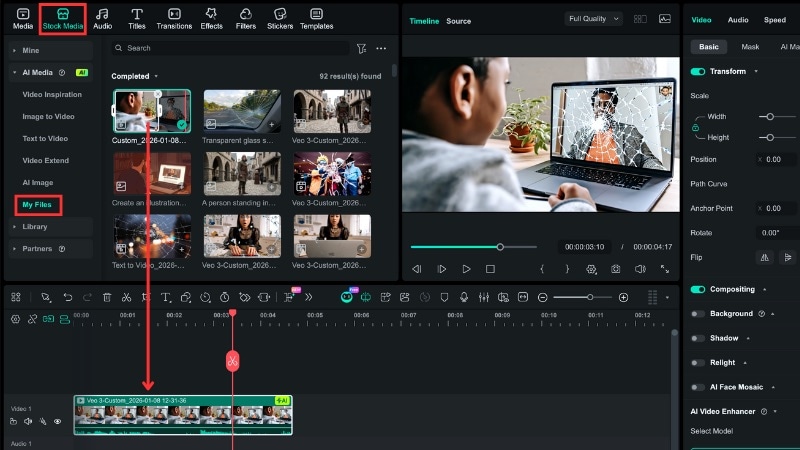This screenshot has width=800, height=450.
Task: Open the three-dot more options menu
Action: pyautogui.click(x=381, y=48)
